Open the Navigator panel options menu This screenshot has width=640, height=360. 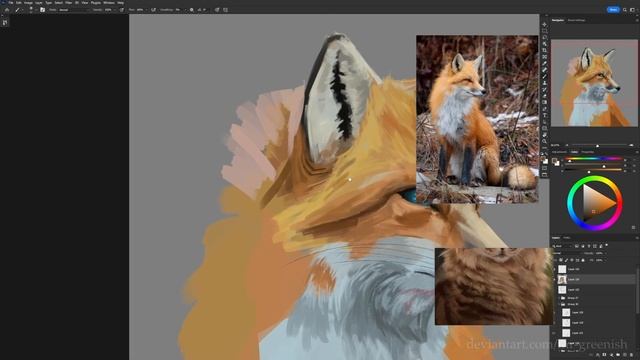(637, 20)
